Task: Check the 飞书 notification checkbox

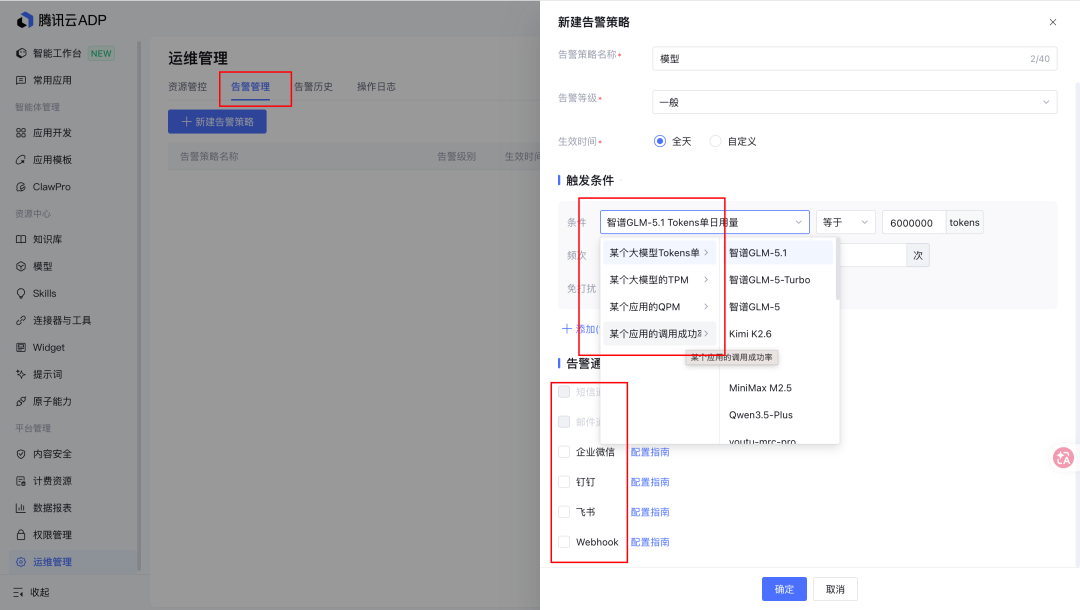Action: (564, 512)
